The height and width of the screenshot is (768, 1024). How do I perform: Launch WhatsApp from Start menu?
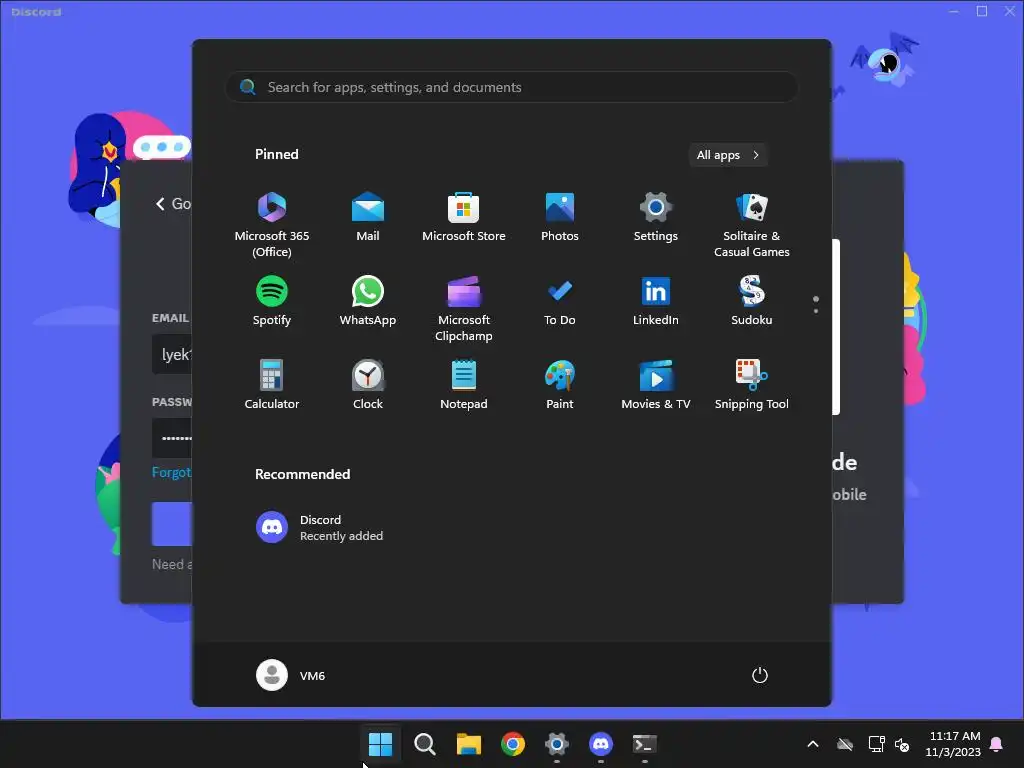(x=368, y=301)
